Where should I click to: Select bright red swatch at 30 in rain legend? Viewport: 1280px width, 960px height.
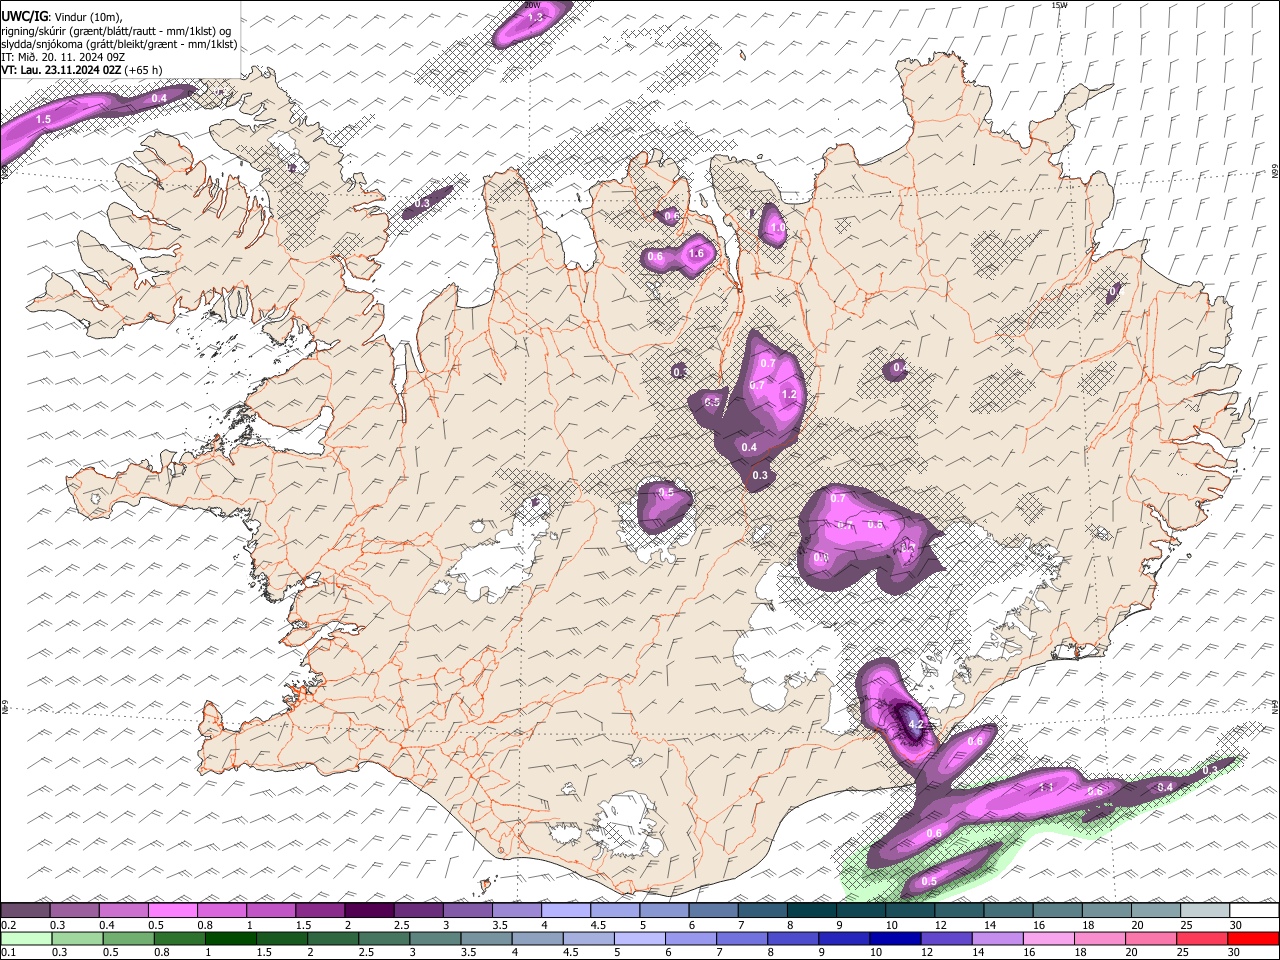click(1253, 938)
